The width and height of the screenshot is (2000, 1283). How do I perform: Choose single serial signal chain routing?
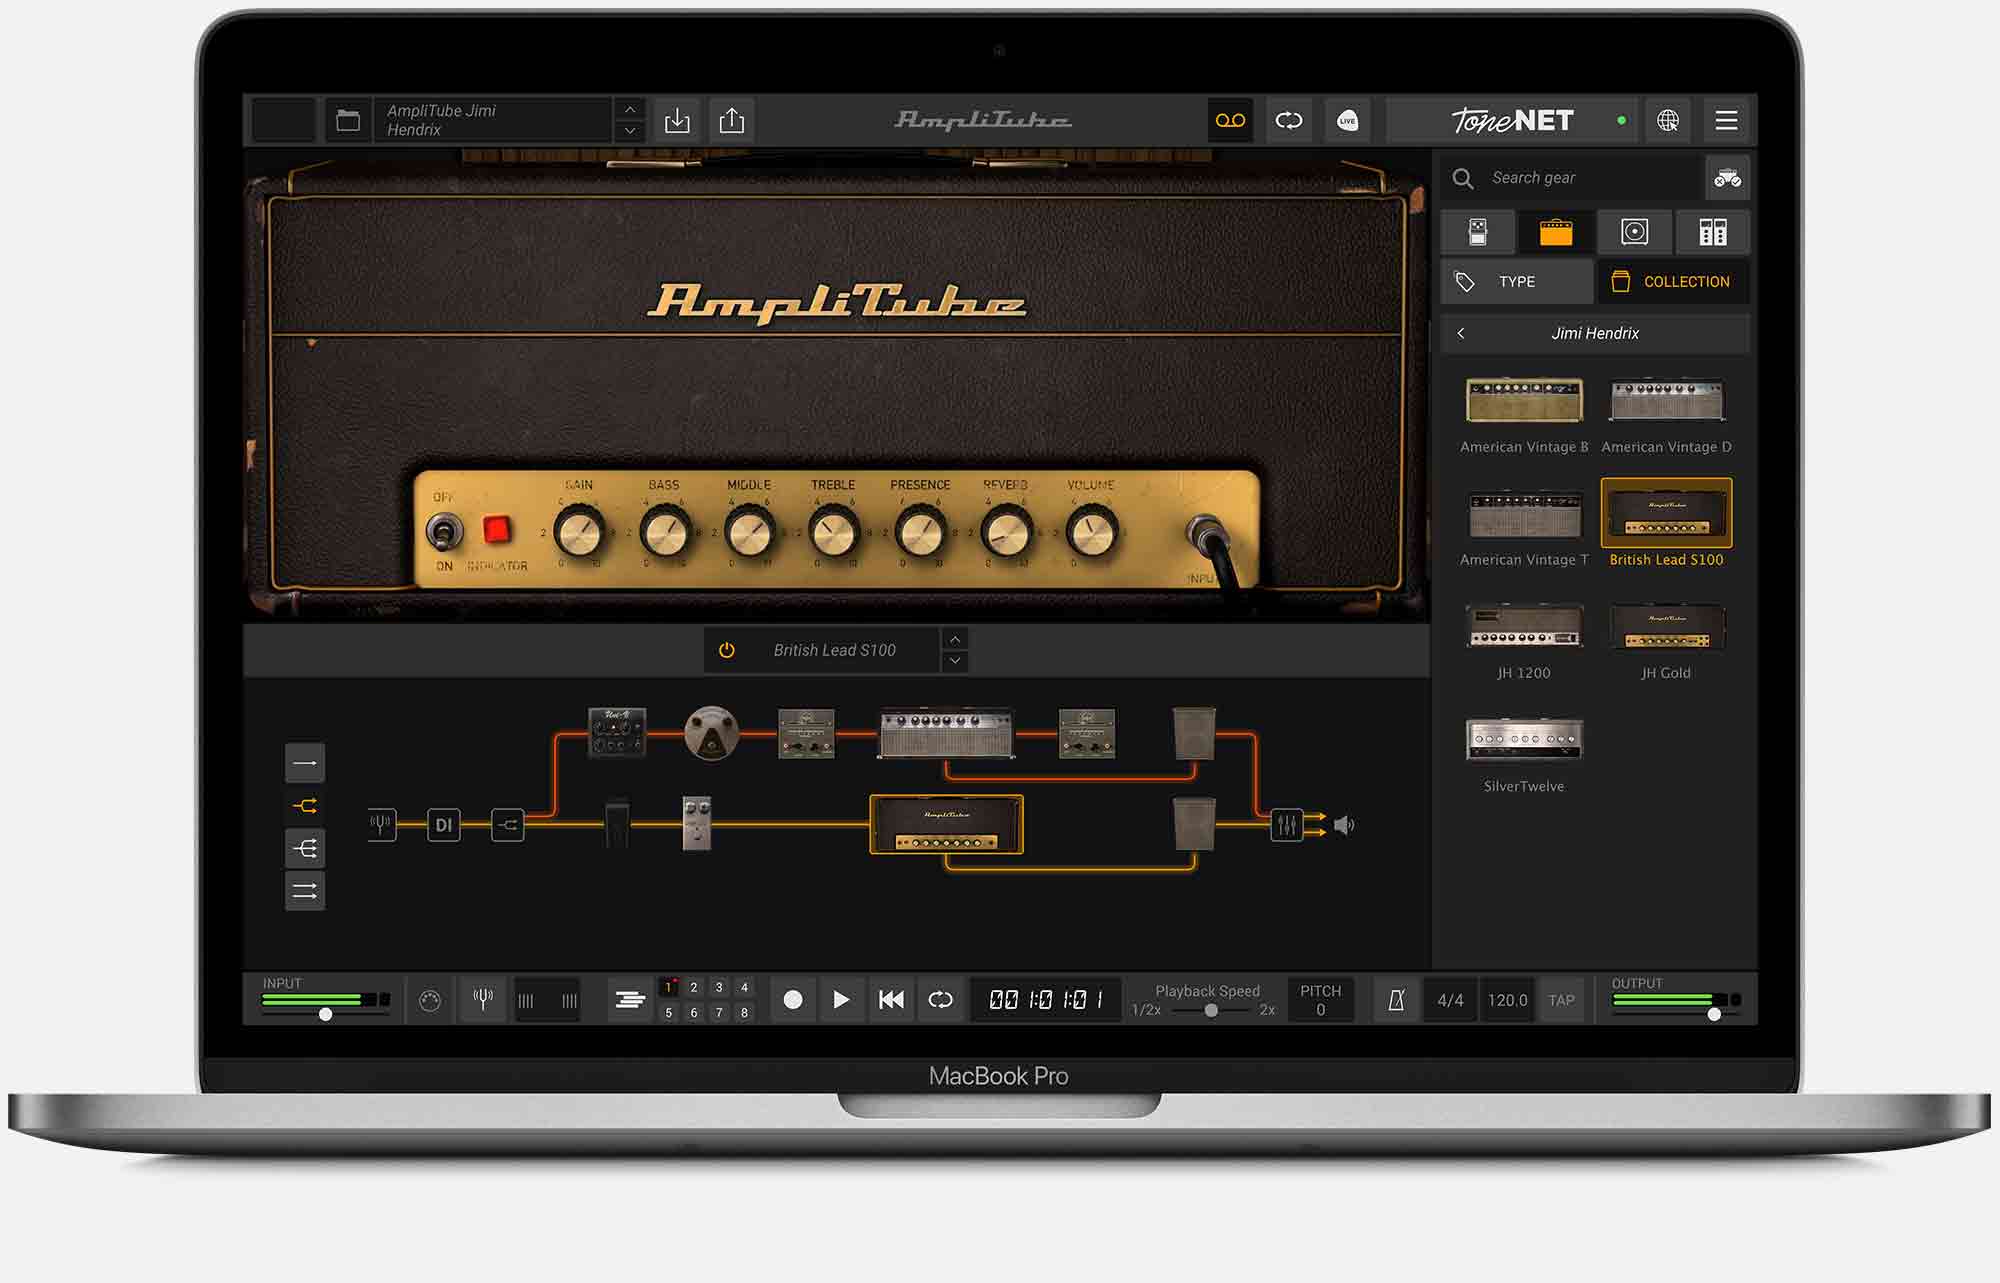point(305,763)
